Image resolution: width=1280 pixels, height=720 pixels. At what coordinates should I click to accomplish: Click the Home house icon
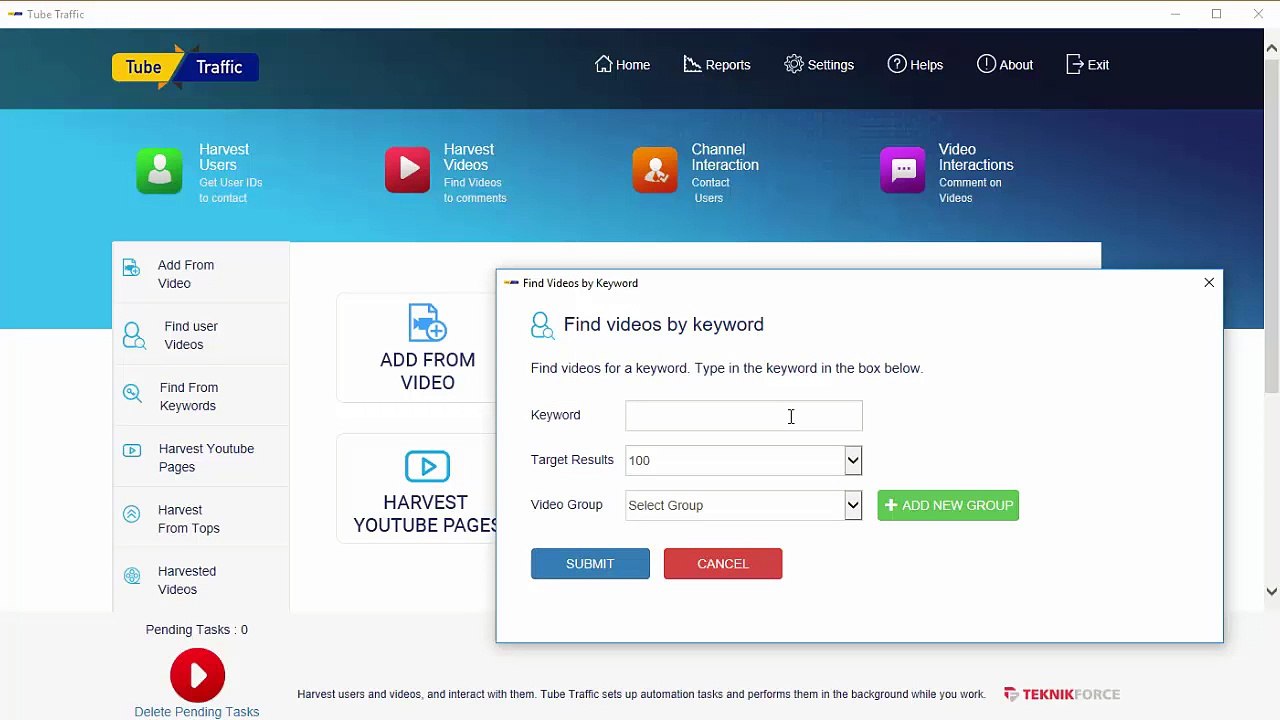pos(603,64)
